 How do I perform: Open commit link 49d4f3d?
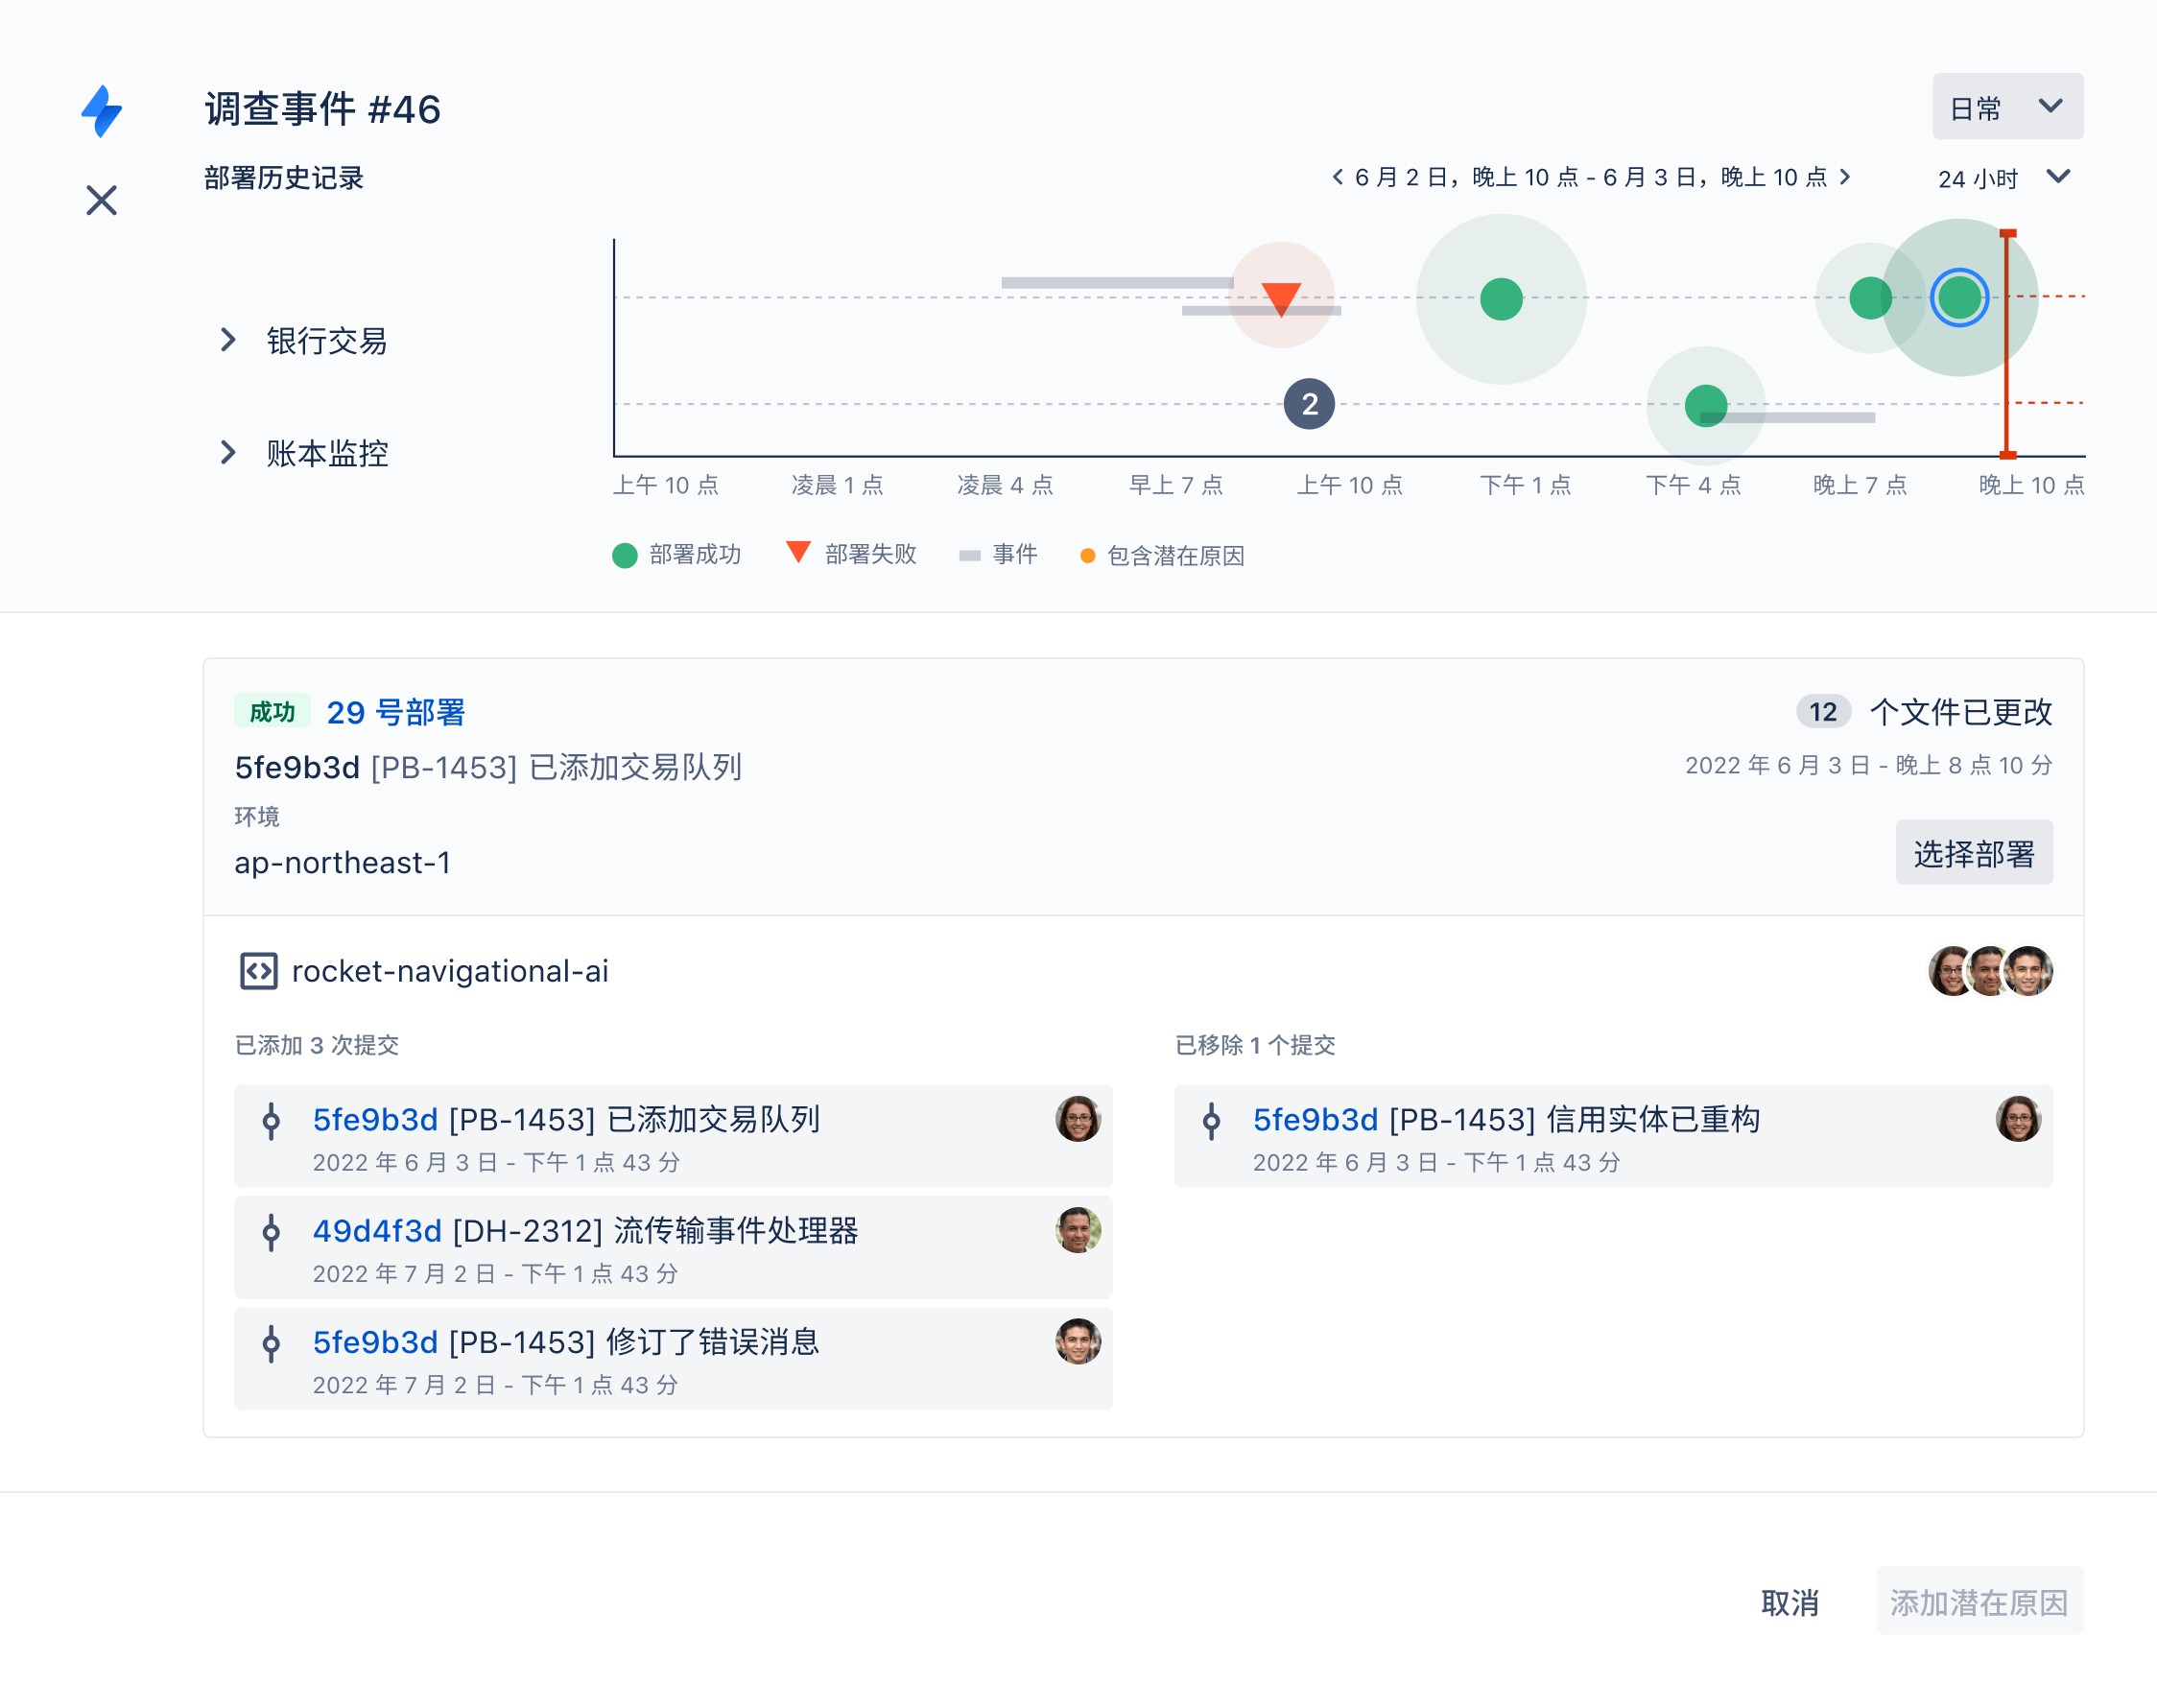pyautogui.click(x=377, y=1230)
